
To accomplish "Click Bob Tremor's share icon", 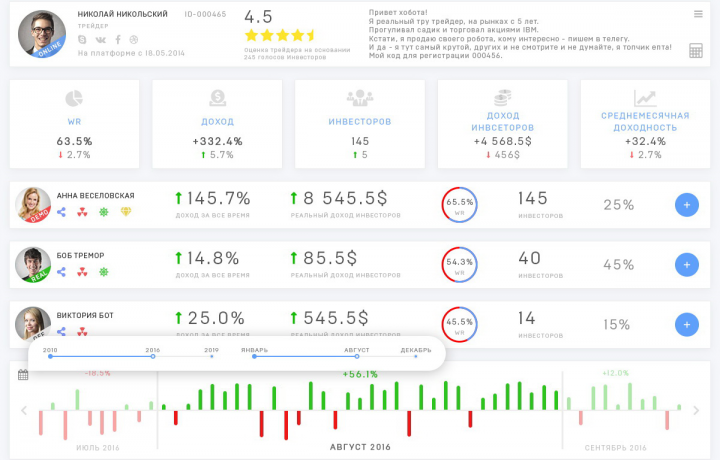I will coord(62,272).
